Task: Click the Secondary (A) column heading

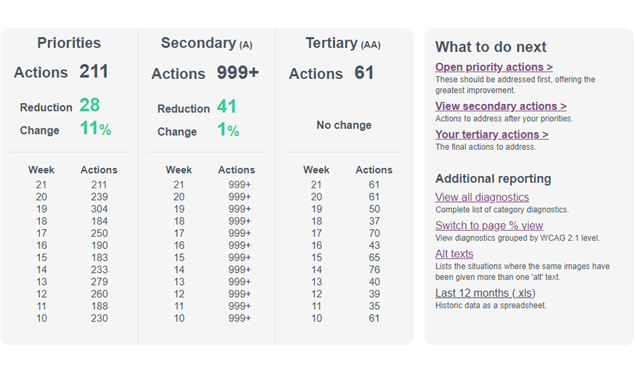Action: tap(207, 43)
